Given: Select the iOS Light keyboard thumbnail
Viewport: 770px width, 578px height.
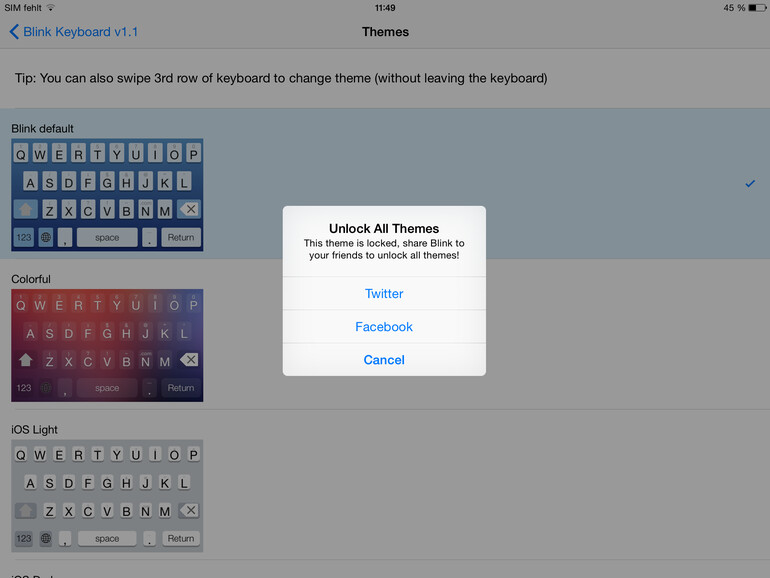Looking at the screenshot, I should click(107, 496).
